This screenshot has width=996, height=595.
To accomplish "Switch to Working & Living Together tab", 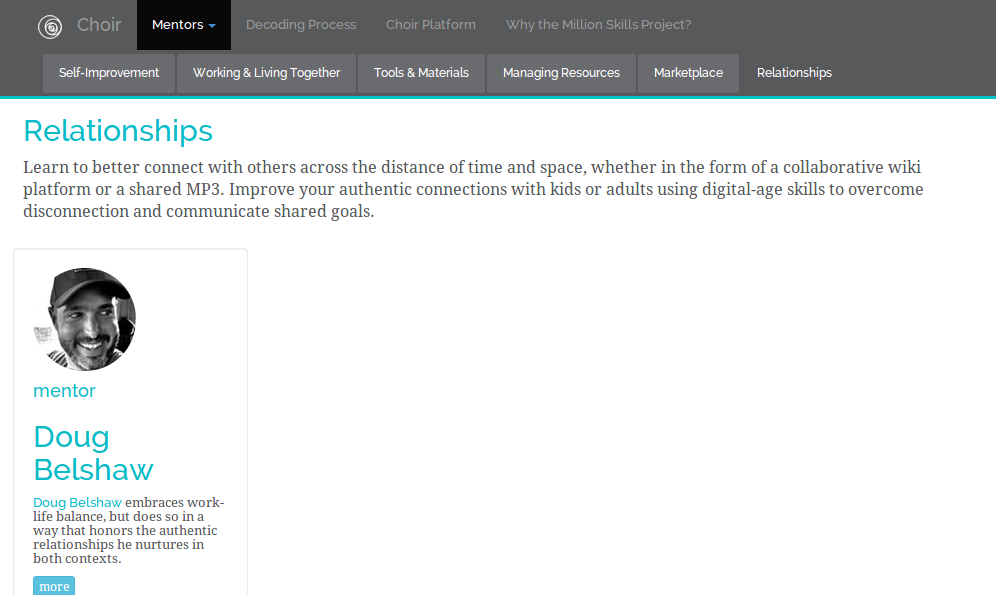I will point(266,73).
